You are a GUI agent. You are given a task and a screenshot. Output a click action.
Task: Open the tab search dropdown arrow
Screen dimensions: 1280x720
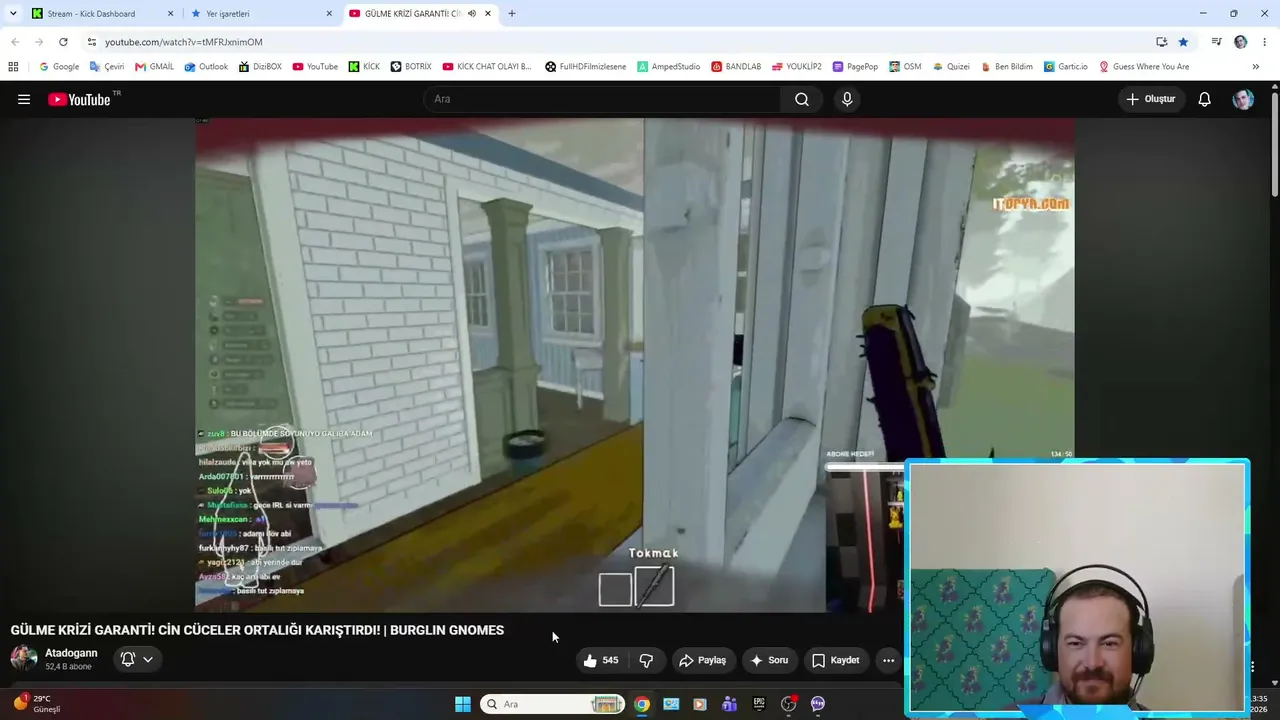click(13, 14)
